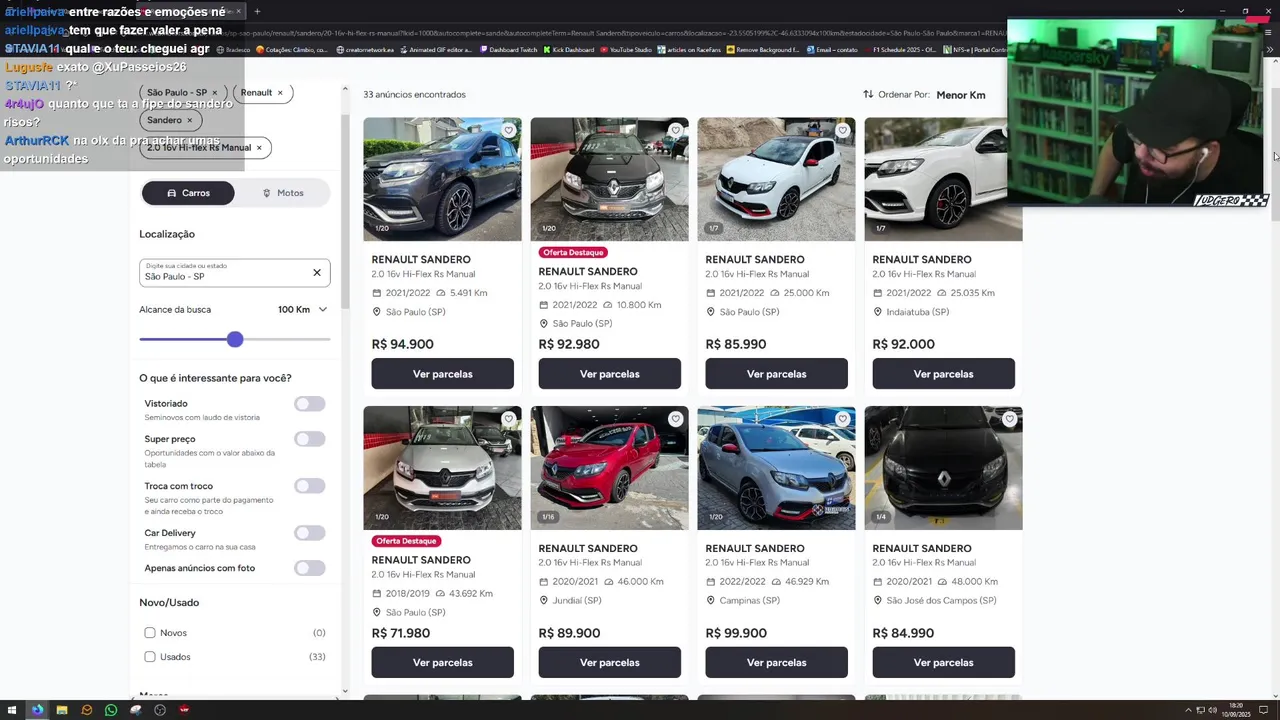This screenshot has width=1280, height=720.
Task: Click Ver parcelas for Indaiatuba R$ 92.000 car
Action: 943,374
